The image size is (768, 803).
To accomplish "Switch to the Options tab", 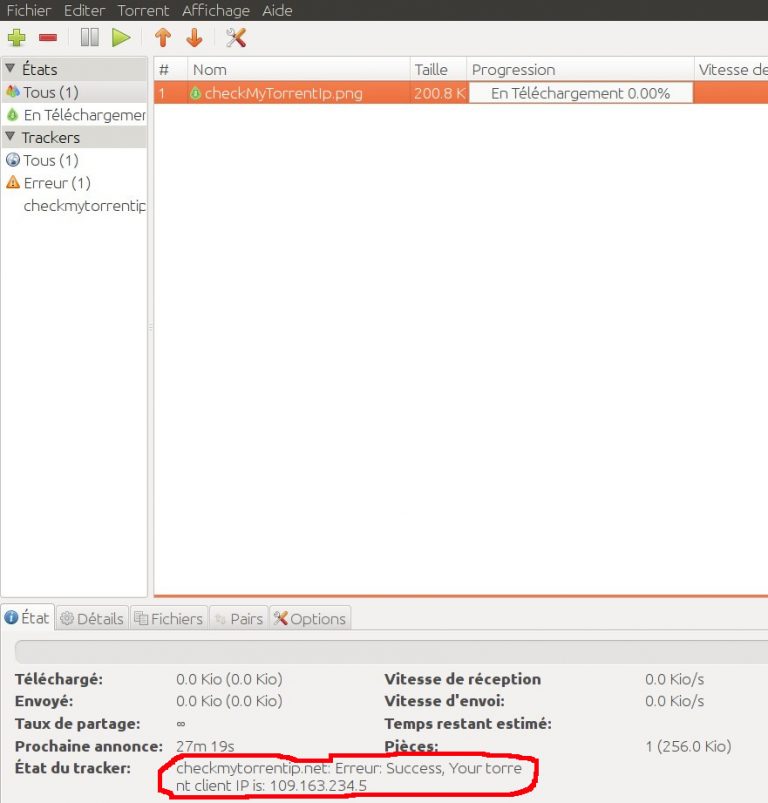I will [x=310, y=618].
